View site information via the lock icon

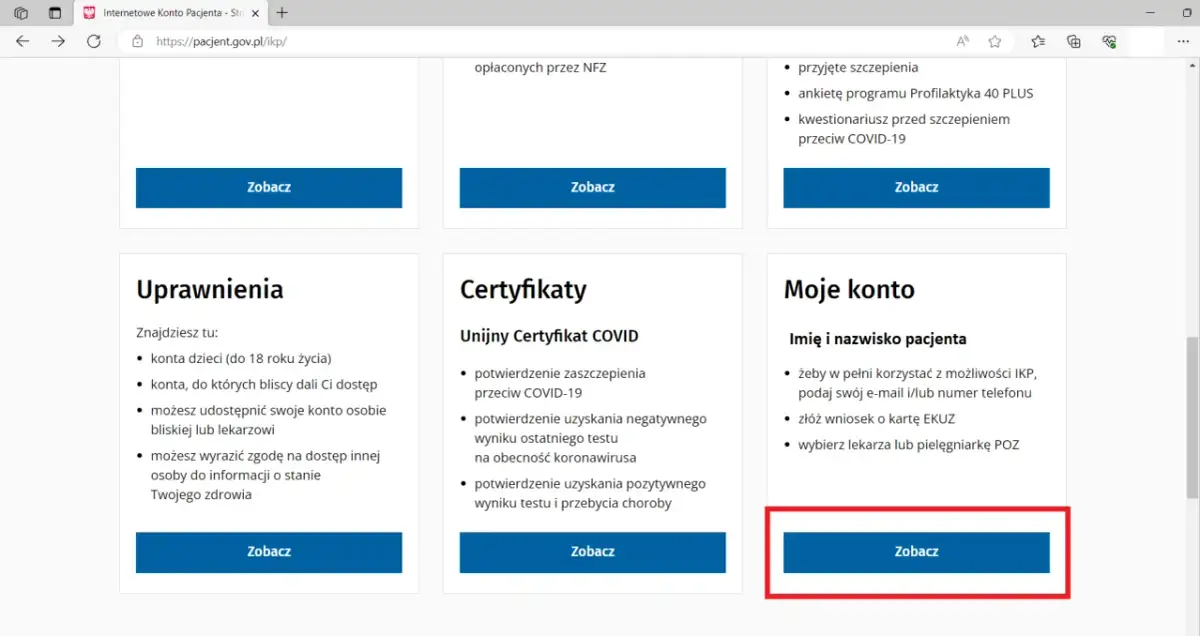click(137, 41)
